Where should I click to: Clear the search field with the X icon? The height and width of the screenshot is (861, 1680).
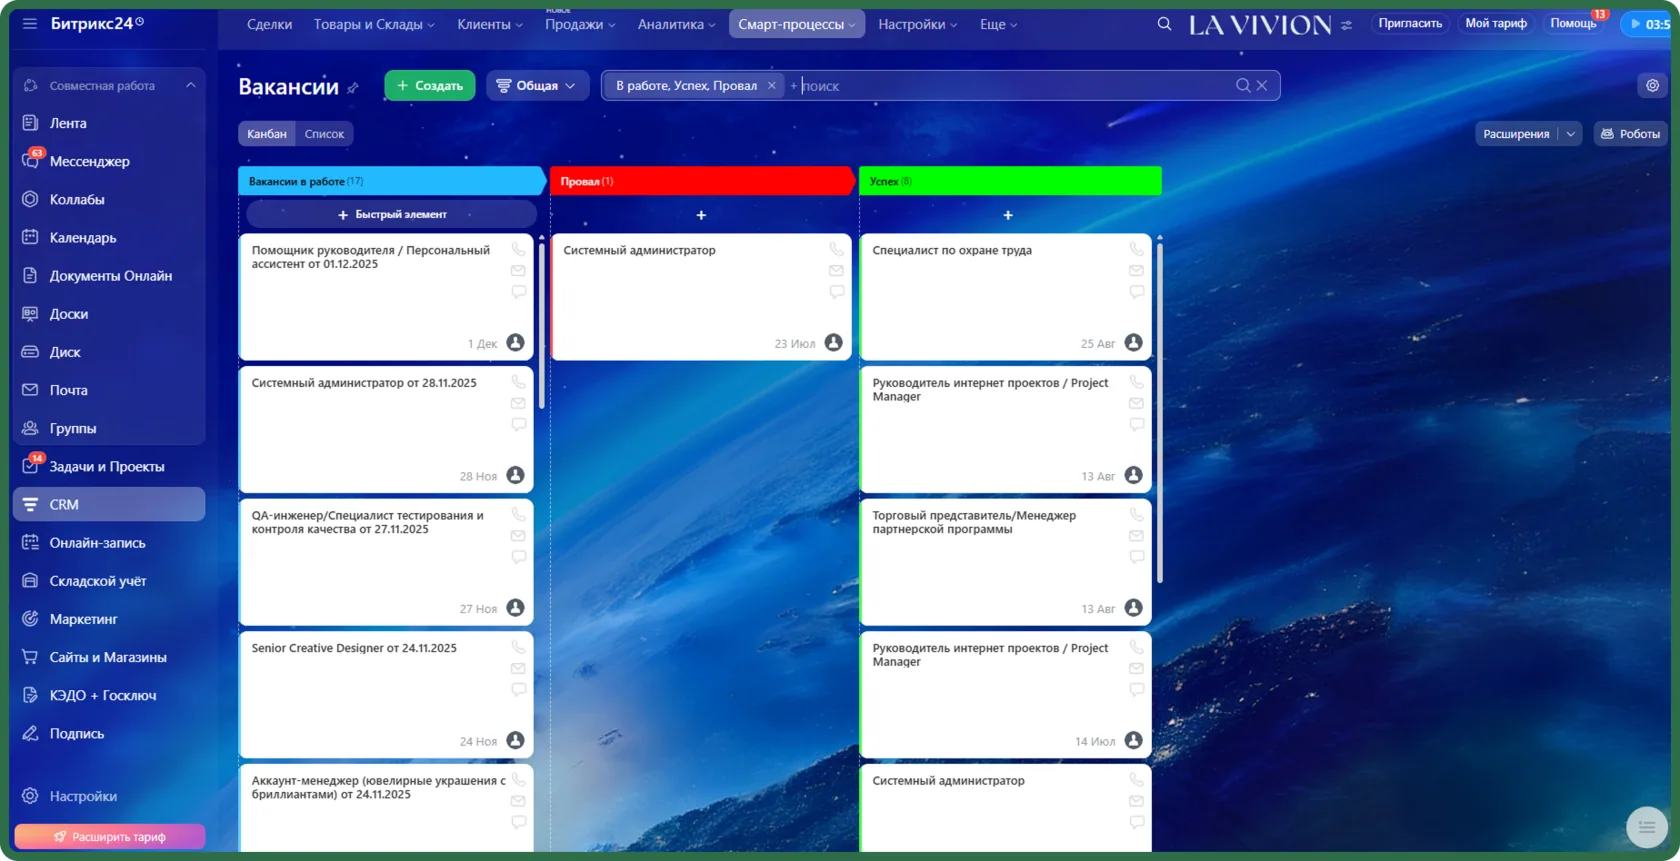click(1262, 86)
